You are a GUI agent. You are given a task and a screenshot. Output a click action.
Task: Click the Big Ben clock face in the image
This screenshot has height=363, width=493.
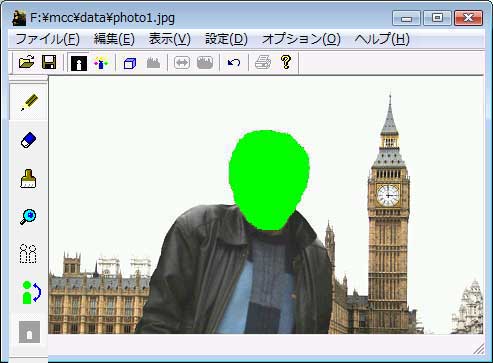pyautogui.click(x=388, y=195)
